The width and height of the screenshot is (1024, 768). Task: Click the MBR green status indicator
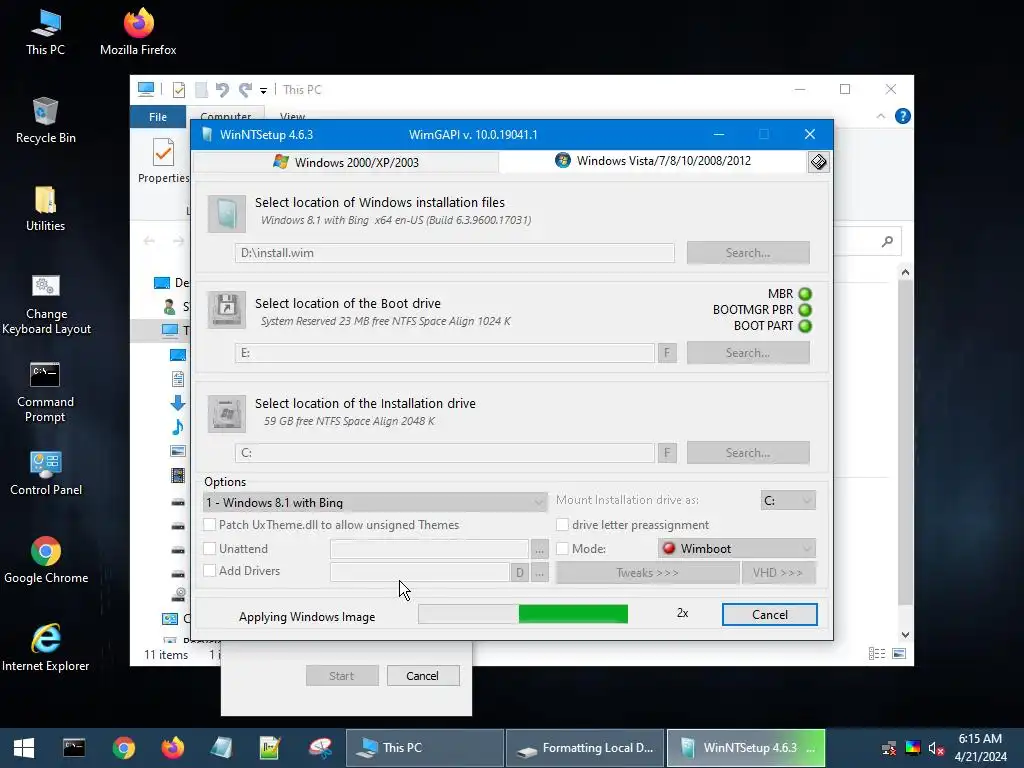[805, 294]
